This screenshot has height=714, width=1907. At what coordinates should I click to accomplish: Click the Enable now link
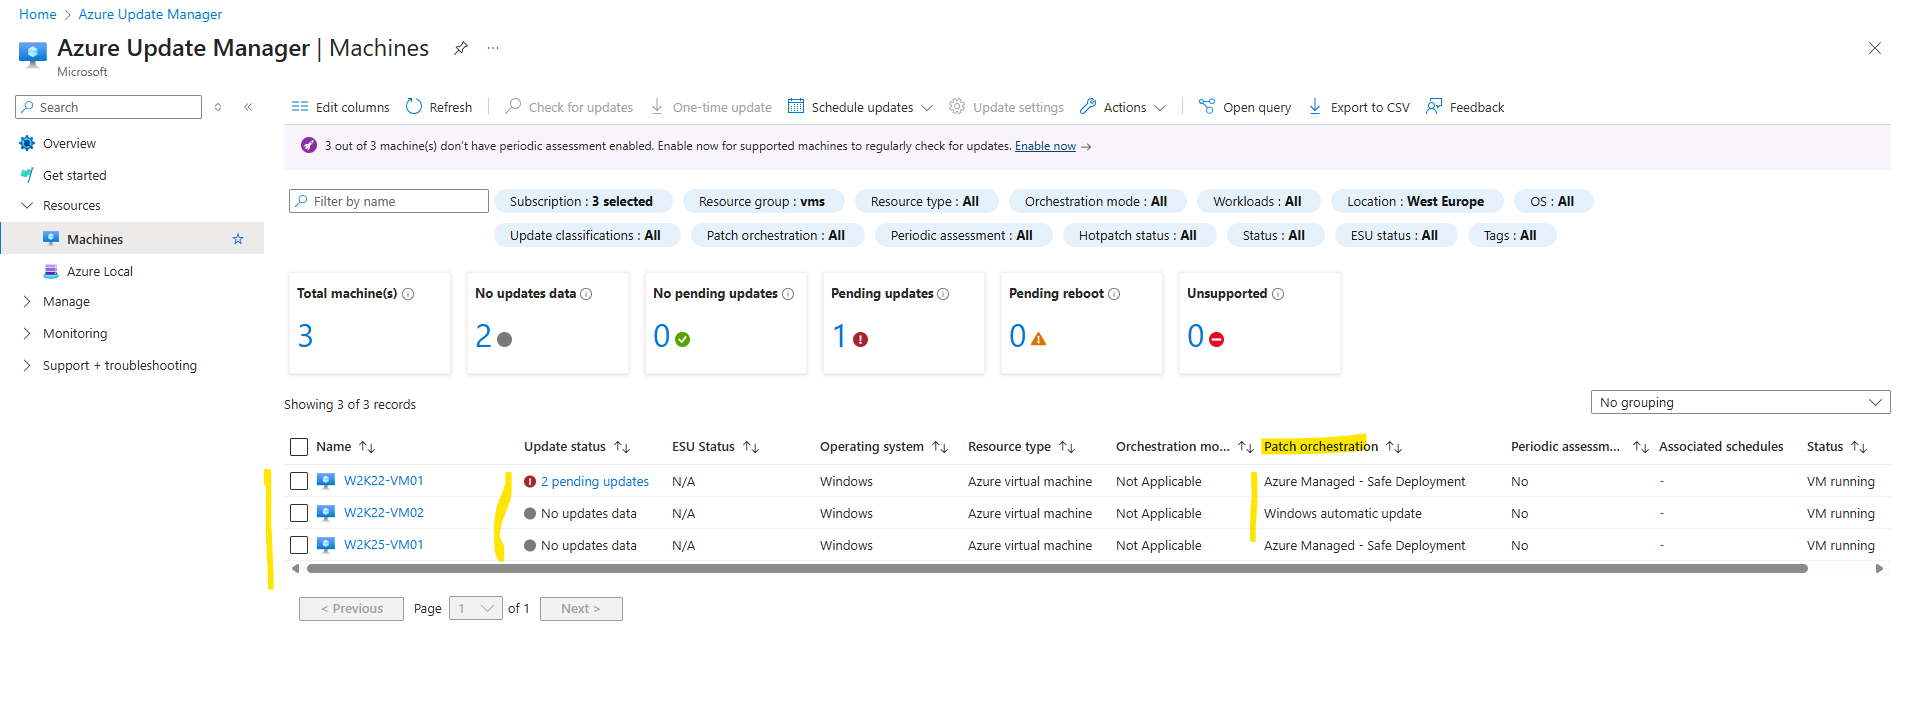point(1045,146)
